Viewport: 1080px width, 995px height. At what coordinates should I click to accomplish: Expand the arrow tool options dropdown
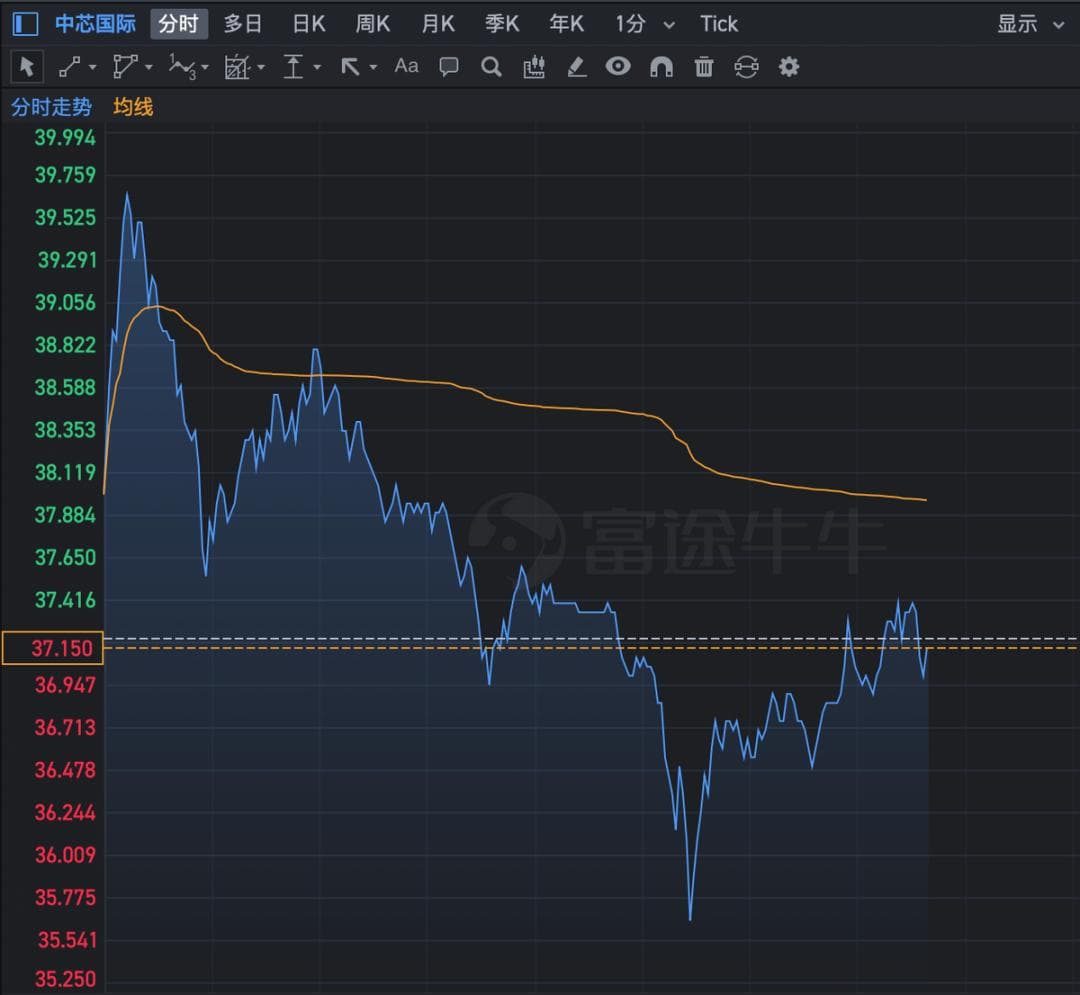click(374, 67)
